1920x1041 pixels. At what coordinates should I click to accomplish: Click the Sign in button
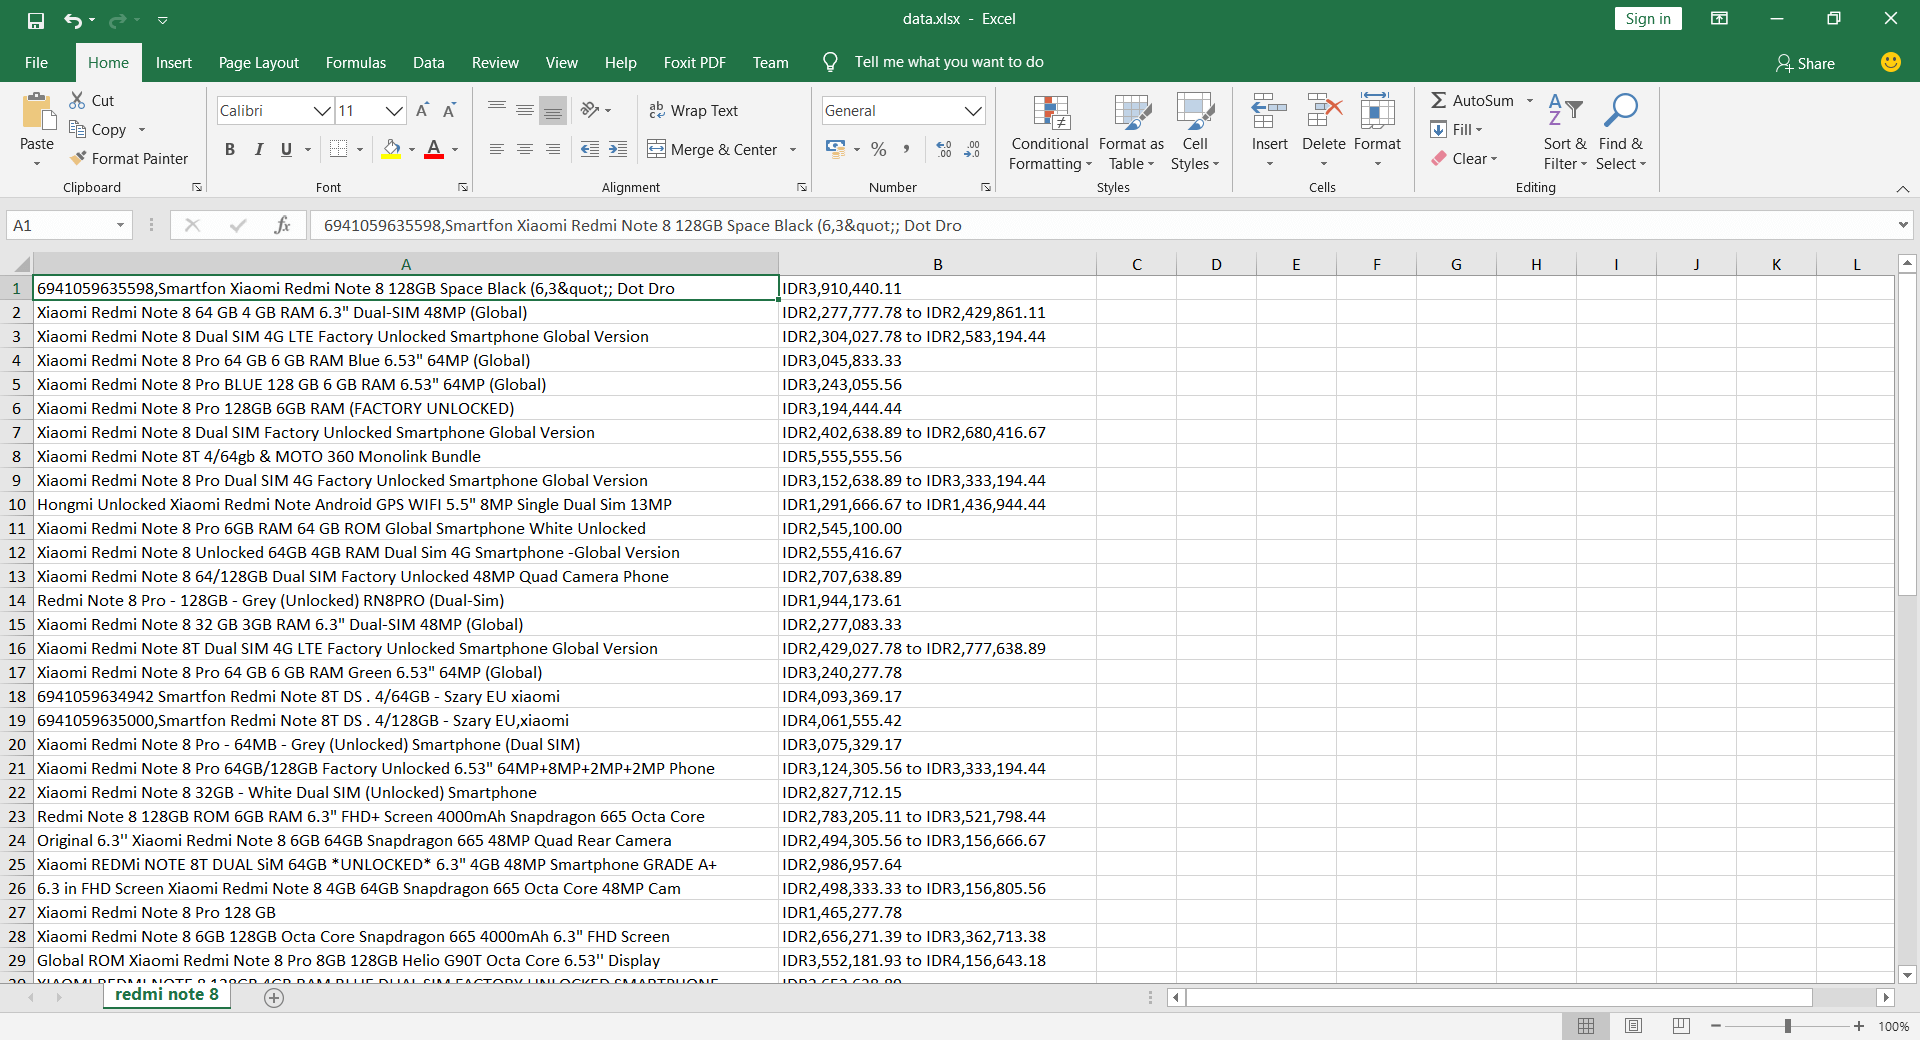pos(1647,19)
